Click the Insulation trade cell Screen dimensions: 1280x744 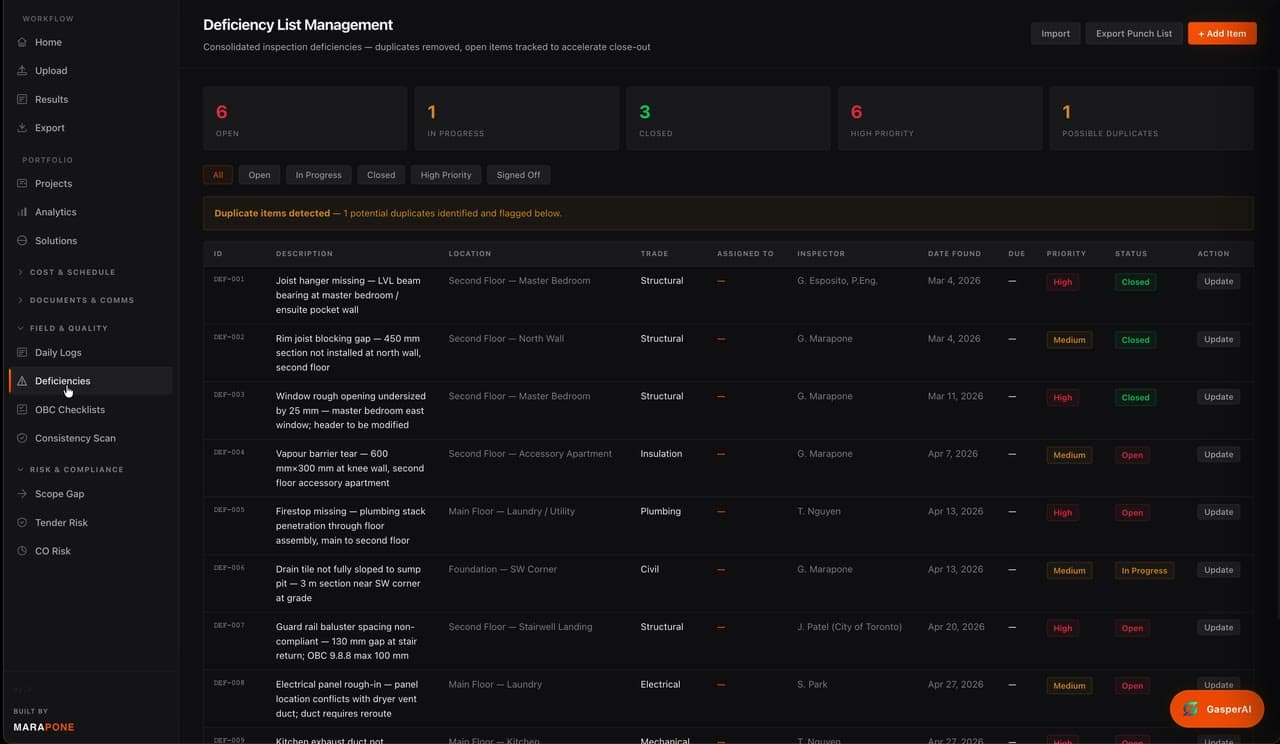coord(662,454)
